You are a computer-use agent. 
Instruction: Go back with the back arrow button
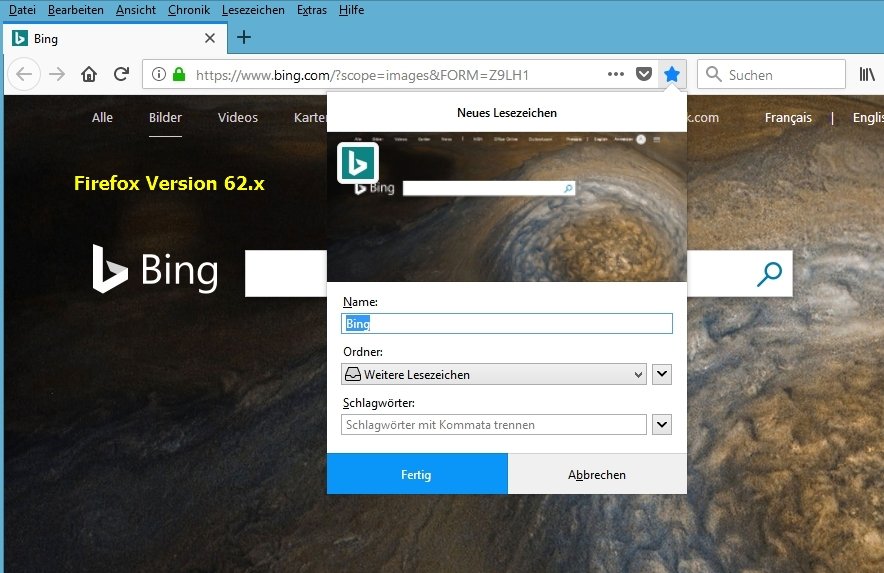[24, 74]
